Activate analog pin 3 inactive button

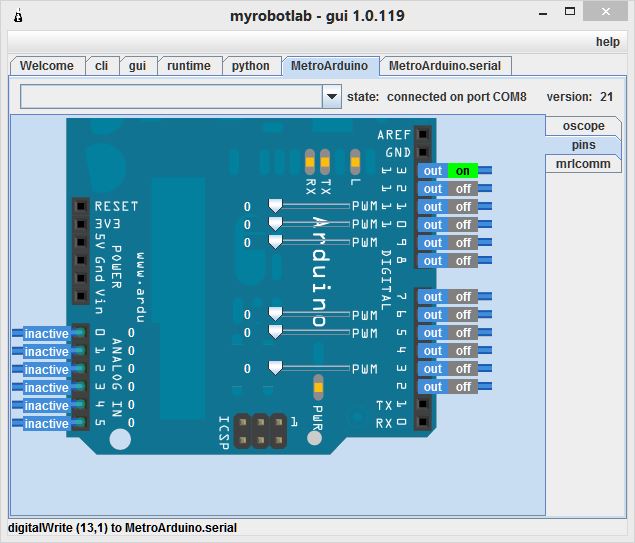(x=47, y=388)
